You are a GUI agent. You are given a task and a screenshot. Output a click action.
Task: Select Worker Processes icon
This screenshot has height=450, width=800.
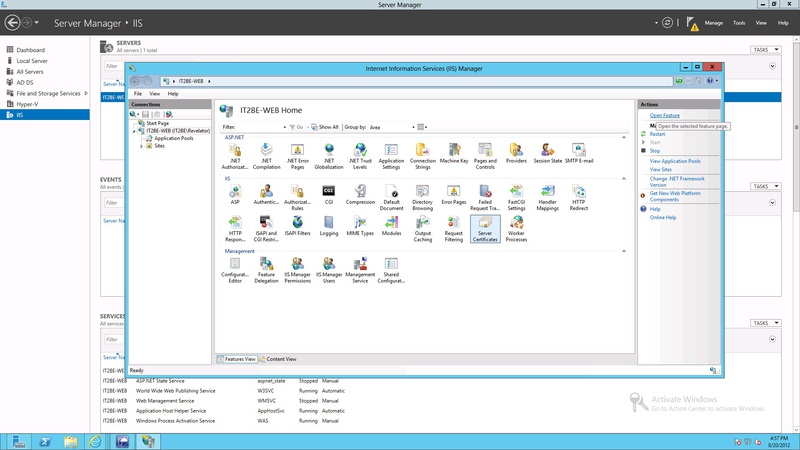coord(516,228)
